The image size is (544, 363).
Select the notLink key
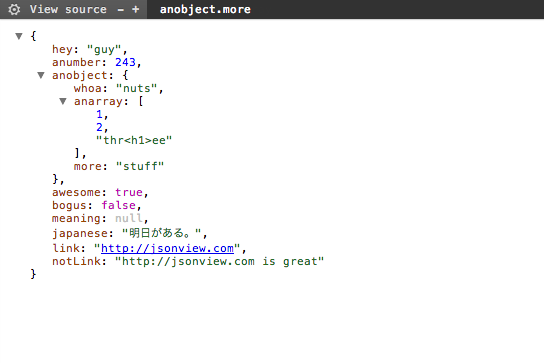click(76, 261)
